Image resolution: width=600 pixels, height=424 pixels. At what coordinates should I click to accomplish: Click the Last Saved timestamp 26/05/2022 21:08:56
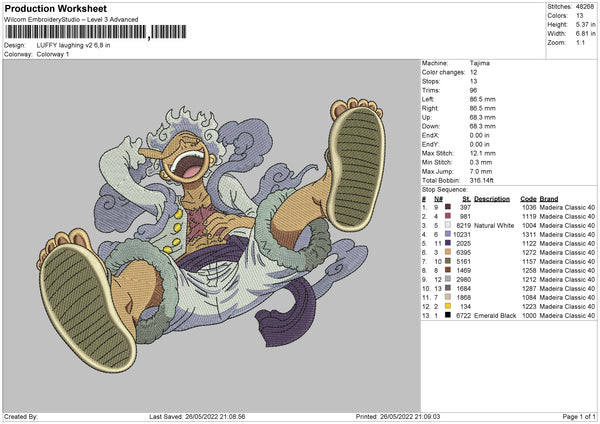pyautogui.click(x=215, y=416)
